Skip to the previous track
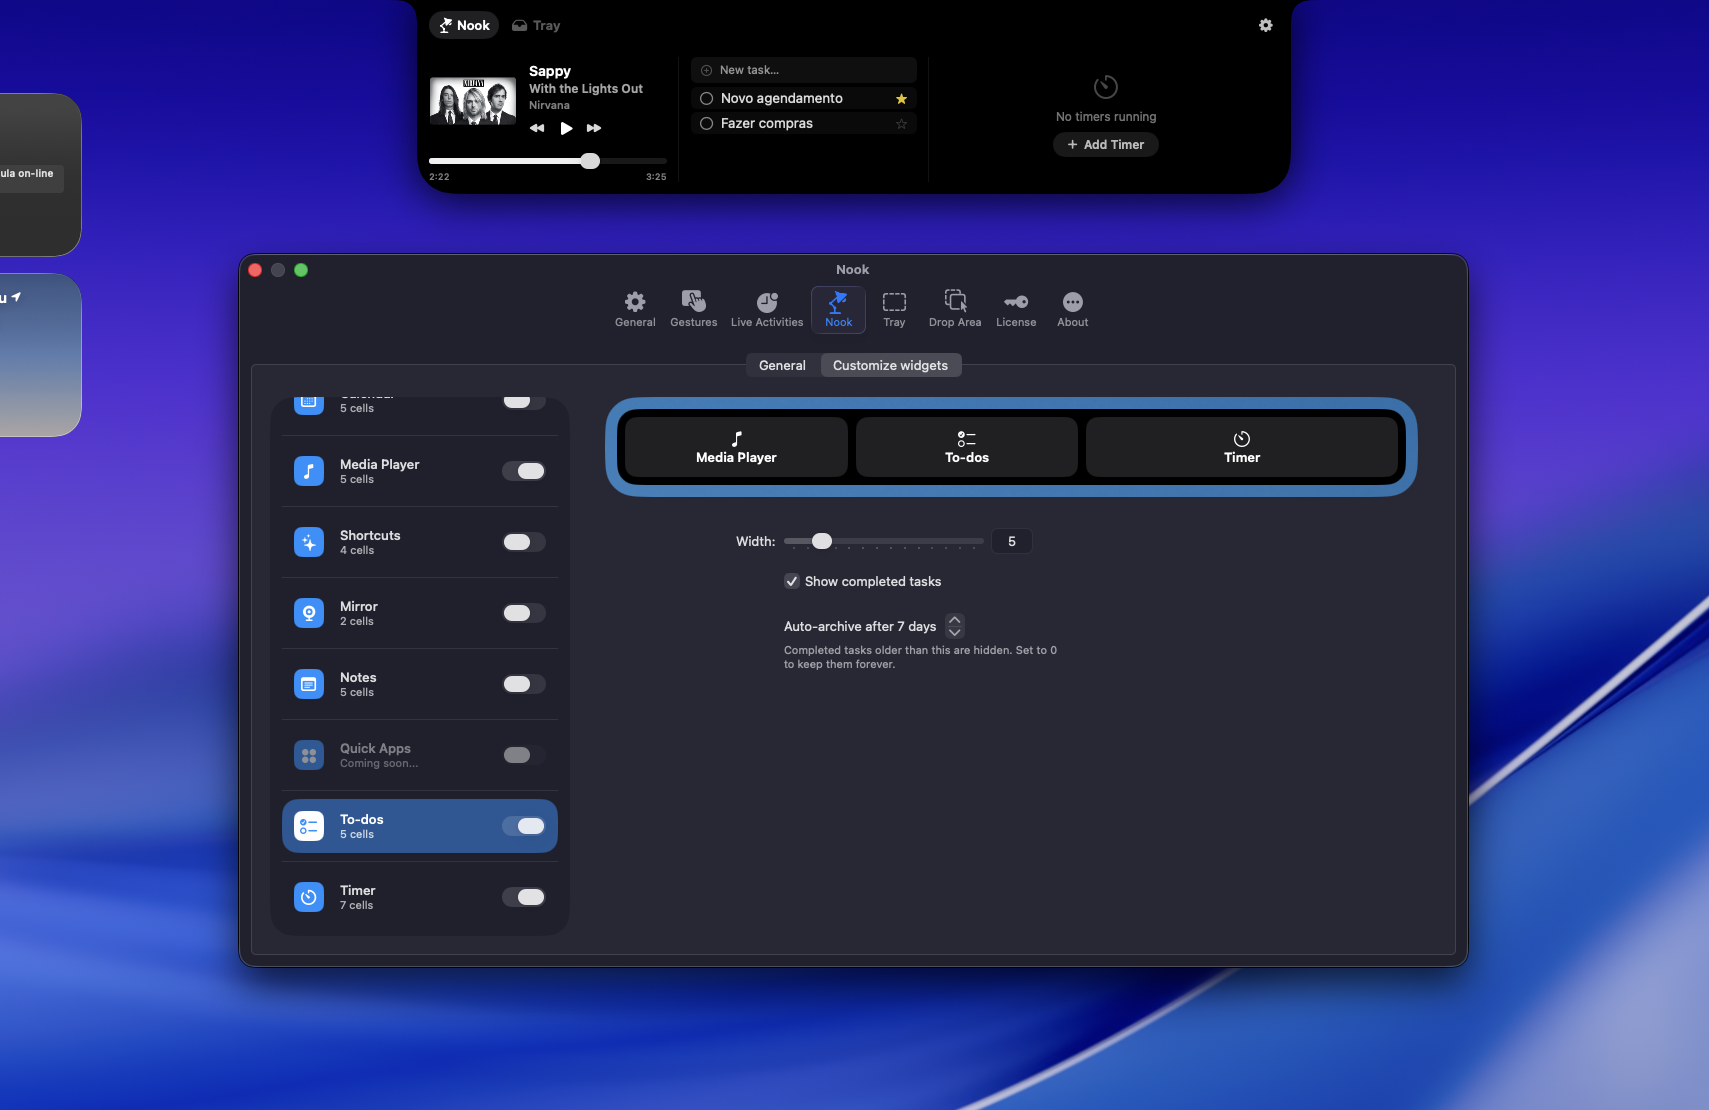 [537, 128]
